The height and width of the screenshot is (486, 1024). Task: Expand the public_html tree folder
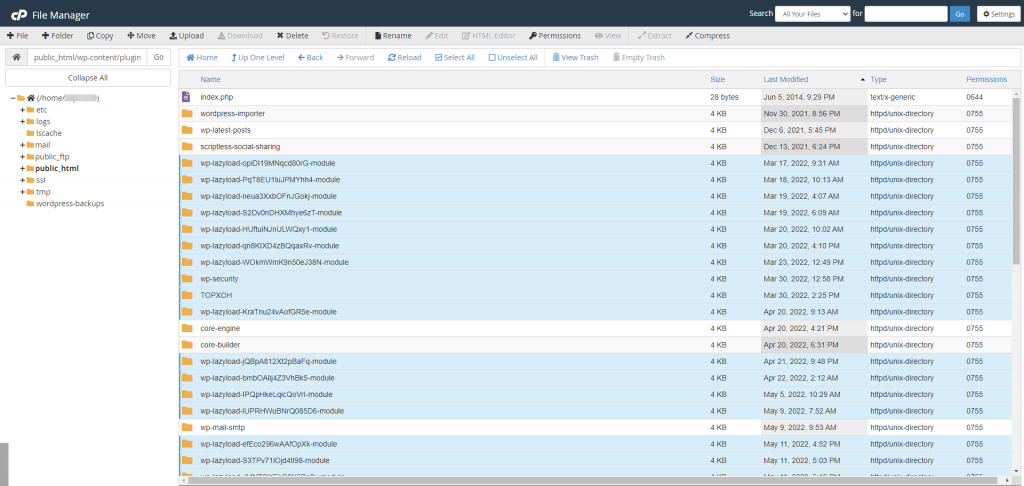click(x=22, y=169)
